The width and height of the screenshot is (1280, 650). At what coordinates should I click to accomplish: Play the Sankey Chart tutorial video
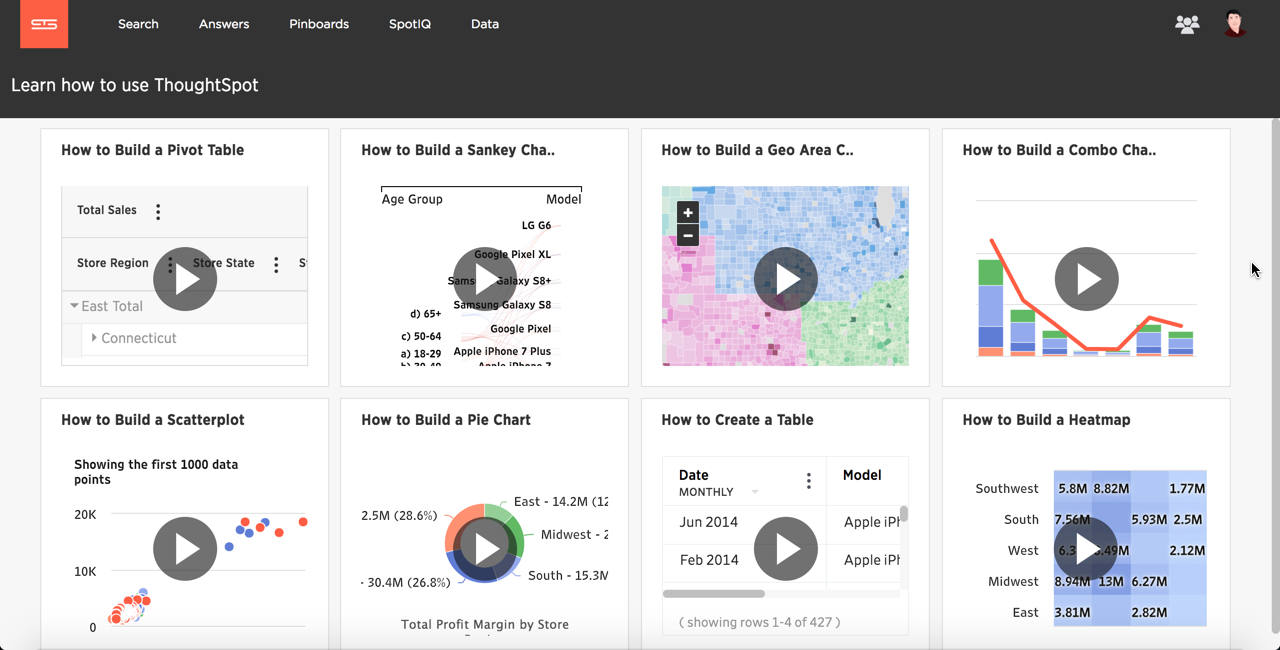coord(485,279)
